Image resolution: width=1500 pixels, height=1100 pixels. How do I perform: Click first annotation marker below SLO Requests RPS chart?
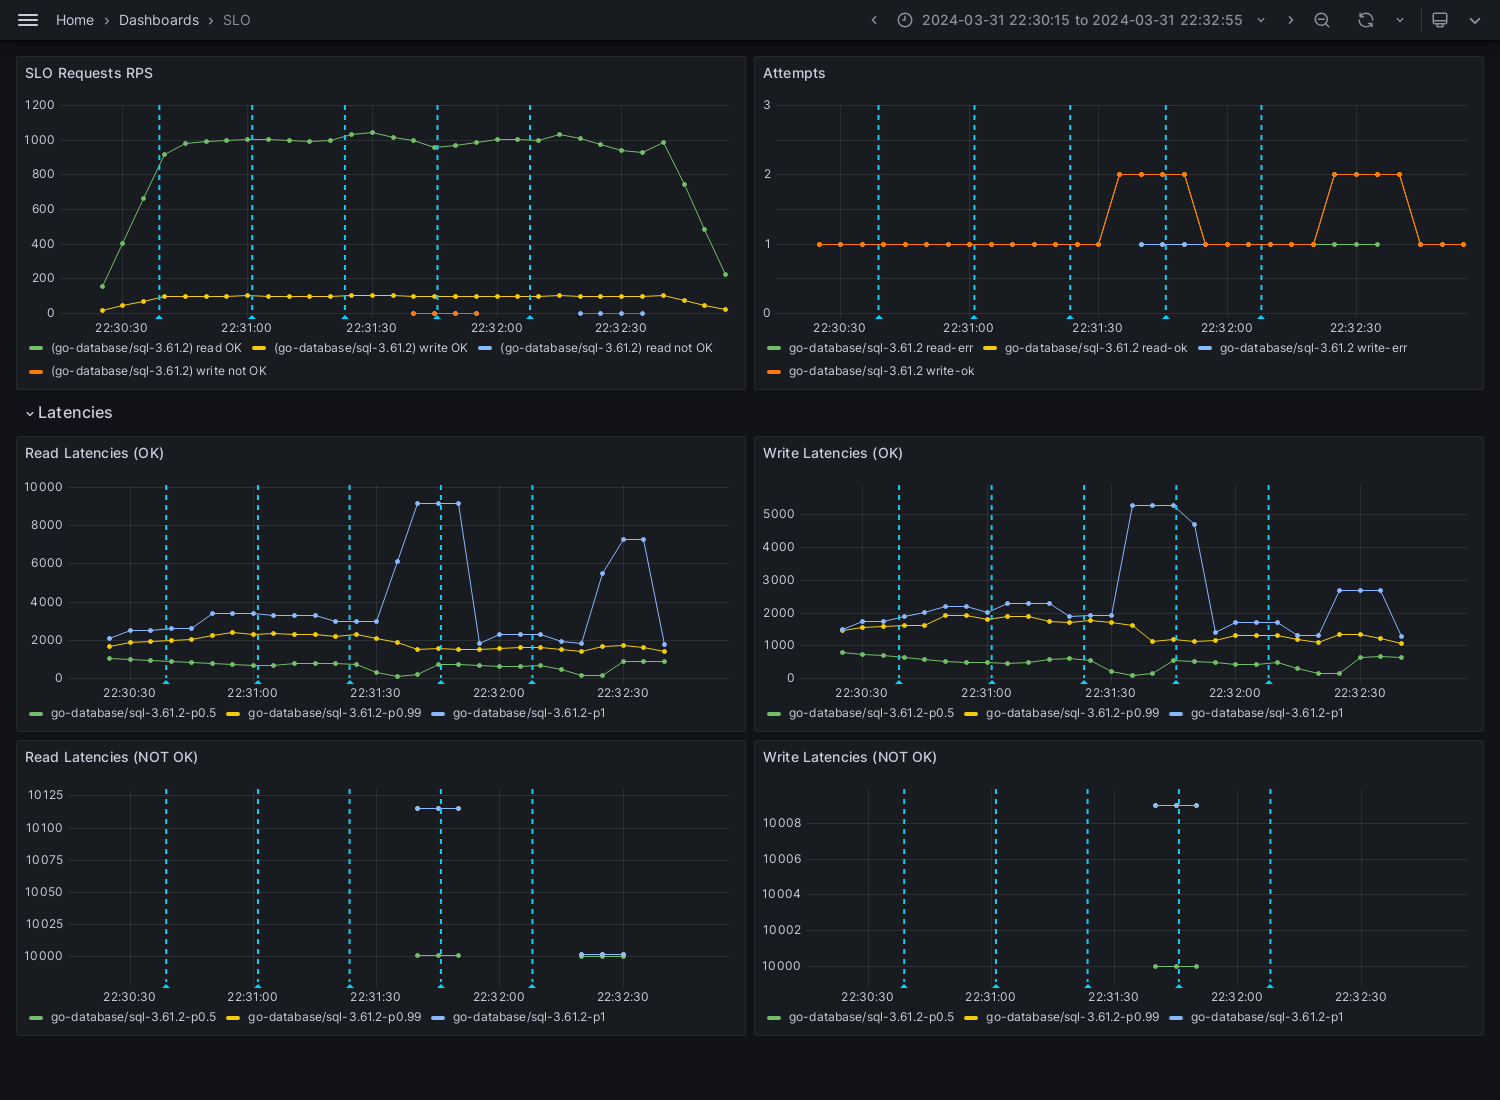point(159,316)
